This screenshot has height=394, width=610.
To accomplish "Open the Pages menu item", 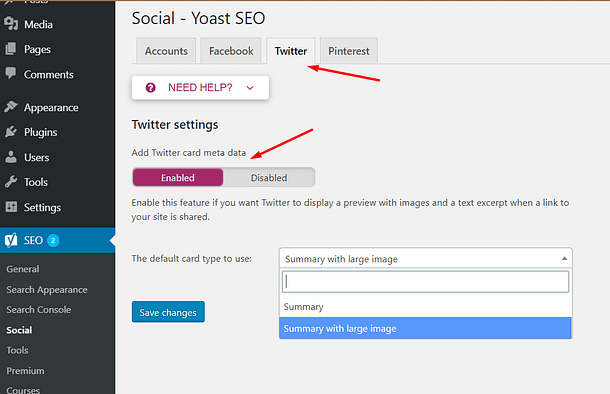I will click(58, 49).
